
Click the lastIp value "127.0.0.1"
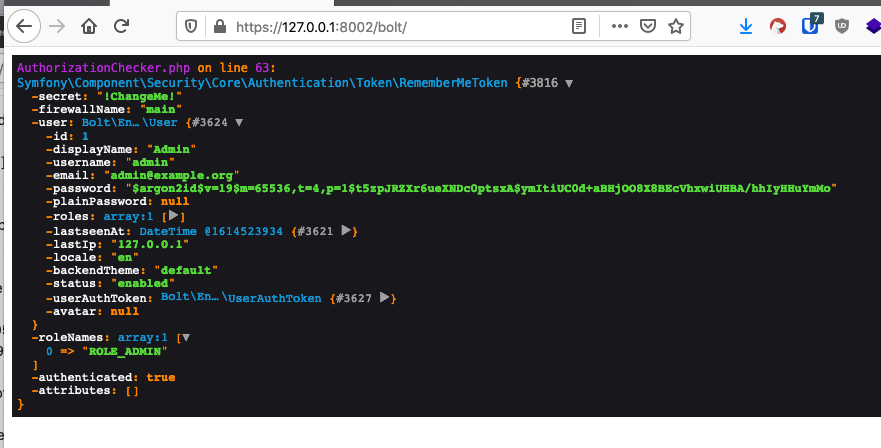150,244
